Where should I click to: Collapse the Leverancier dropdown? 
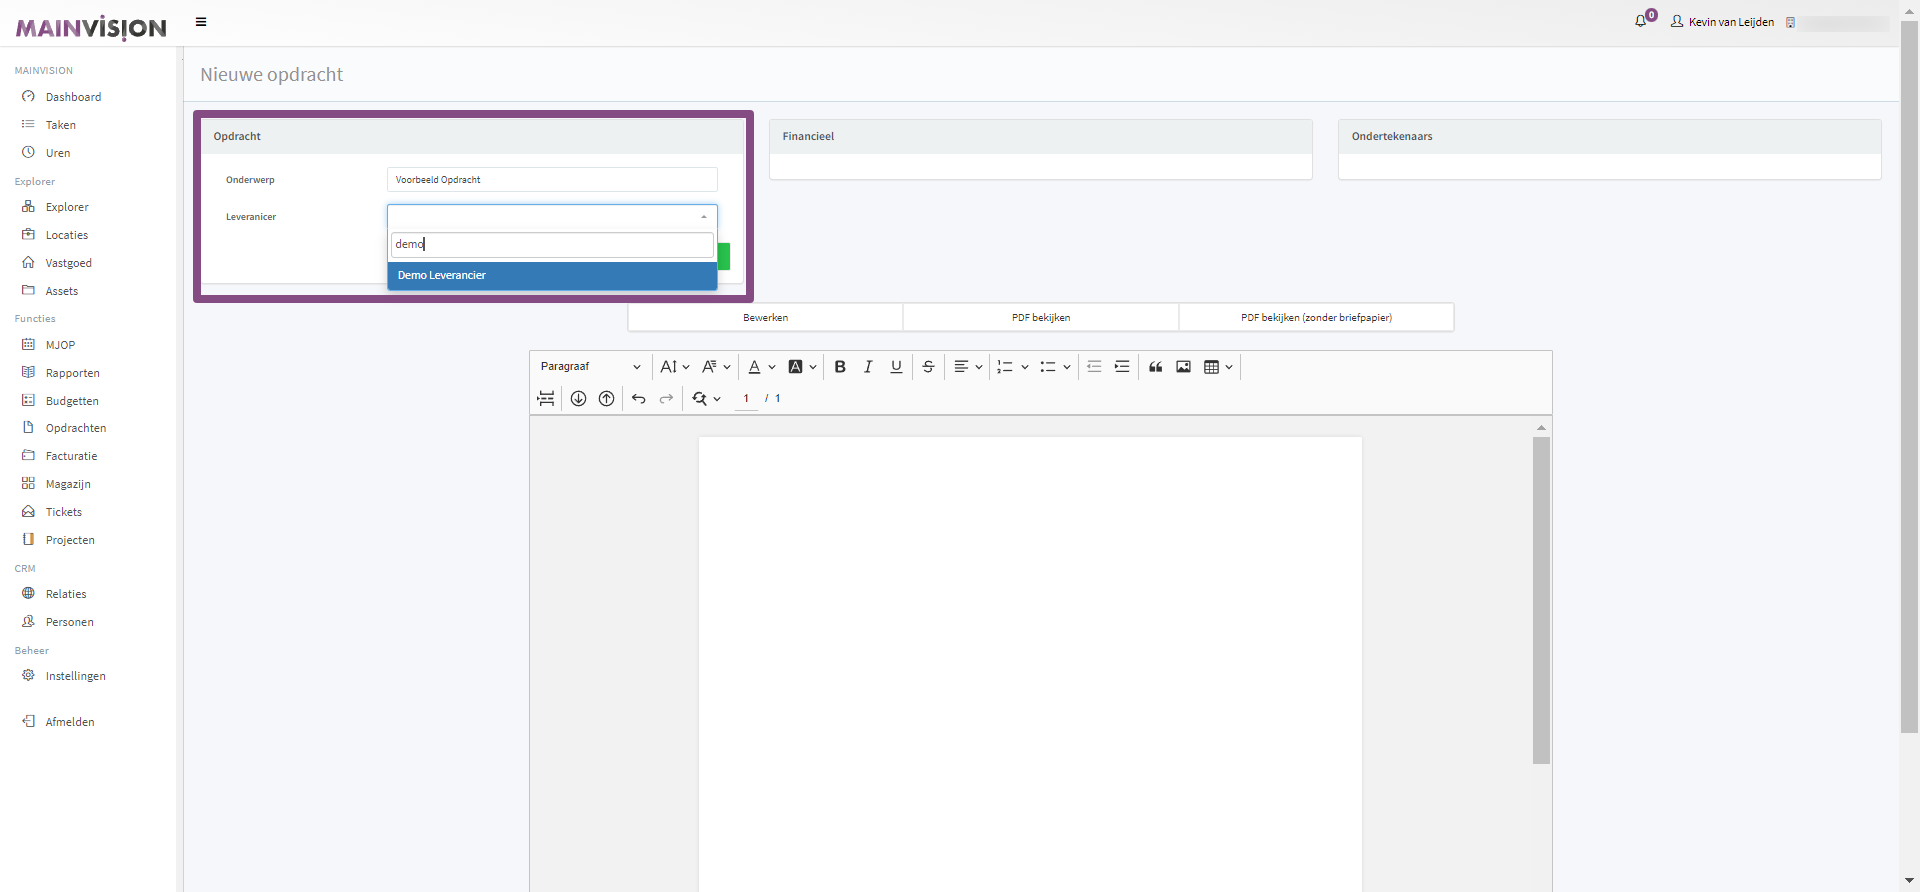pos(704,217)
